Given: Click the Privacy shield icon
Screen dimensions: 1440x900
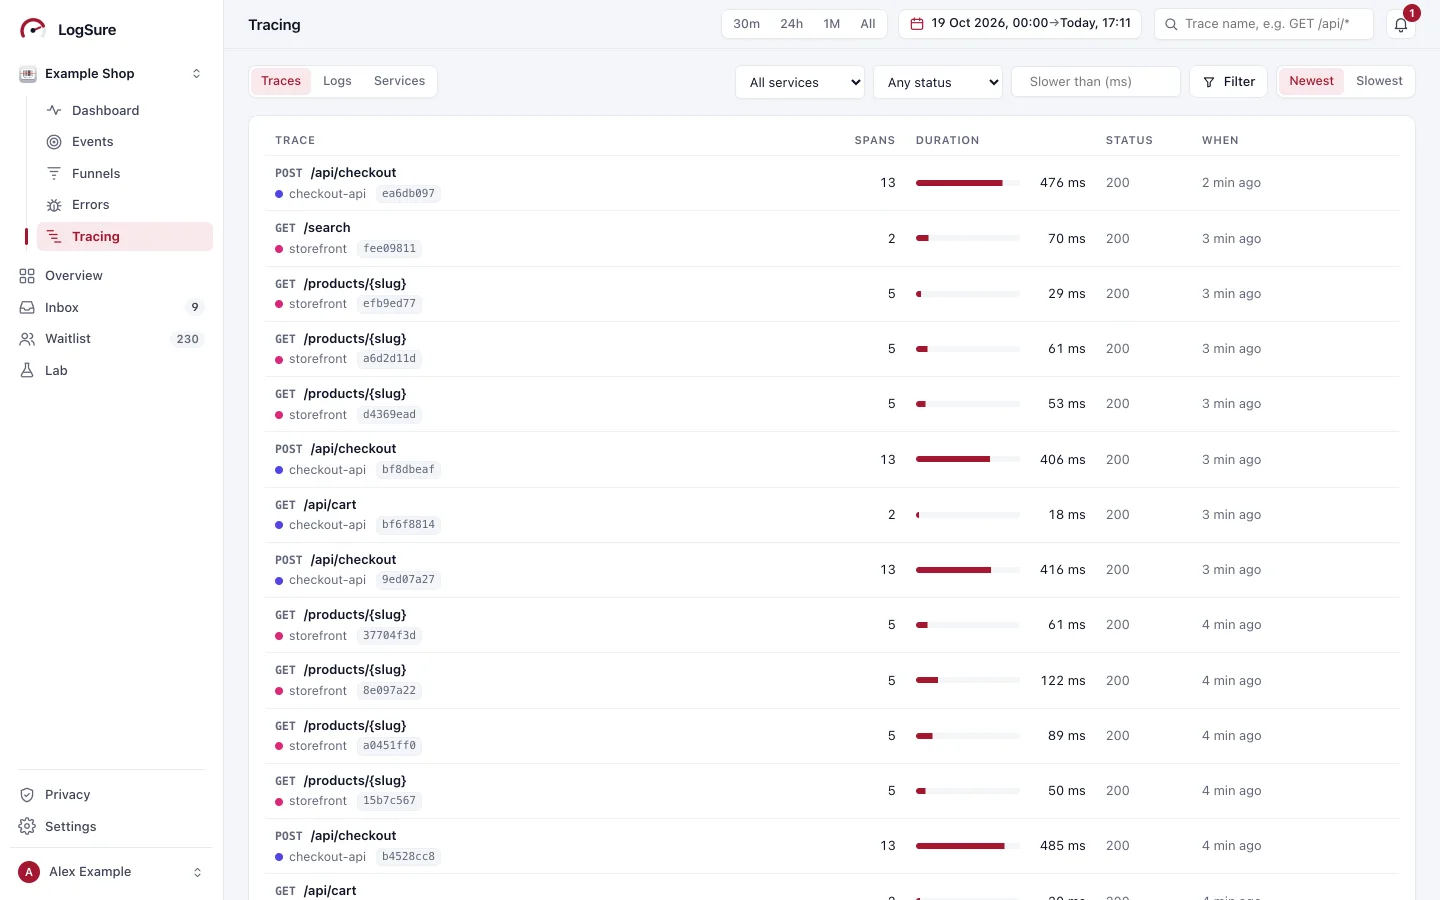Looking at the screenshot, I should pyautogui.click(x=27, y=795).
